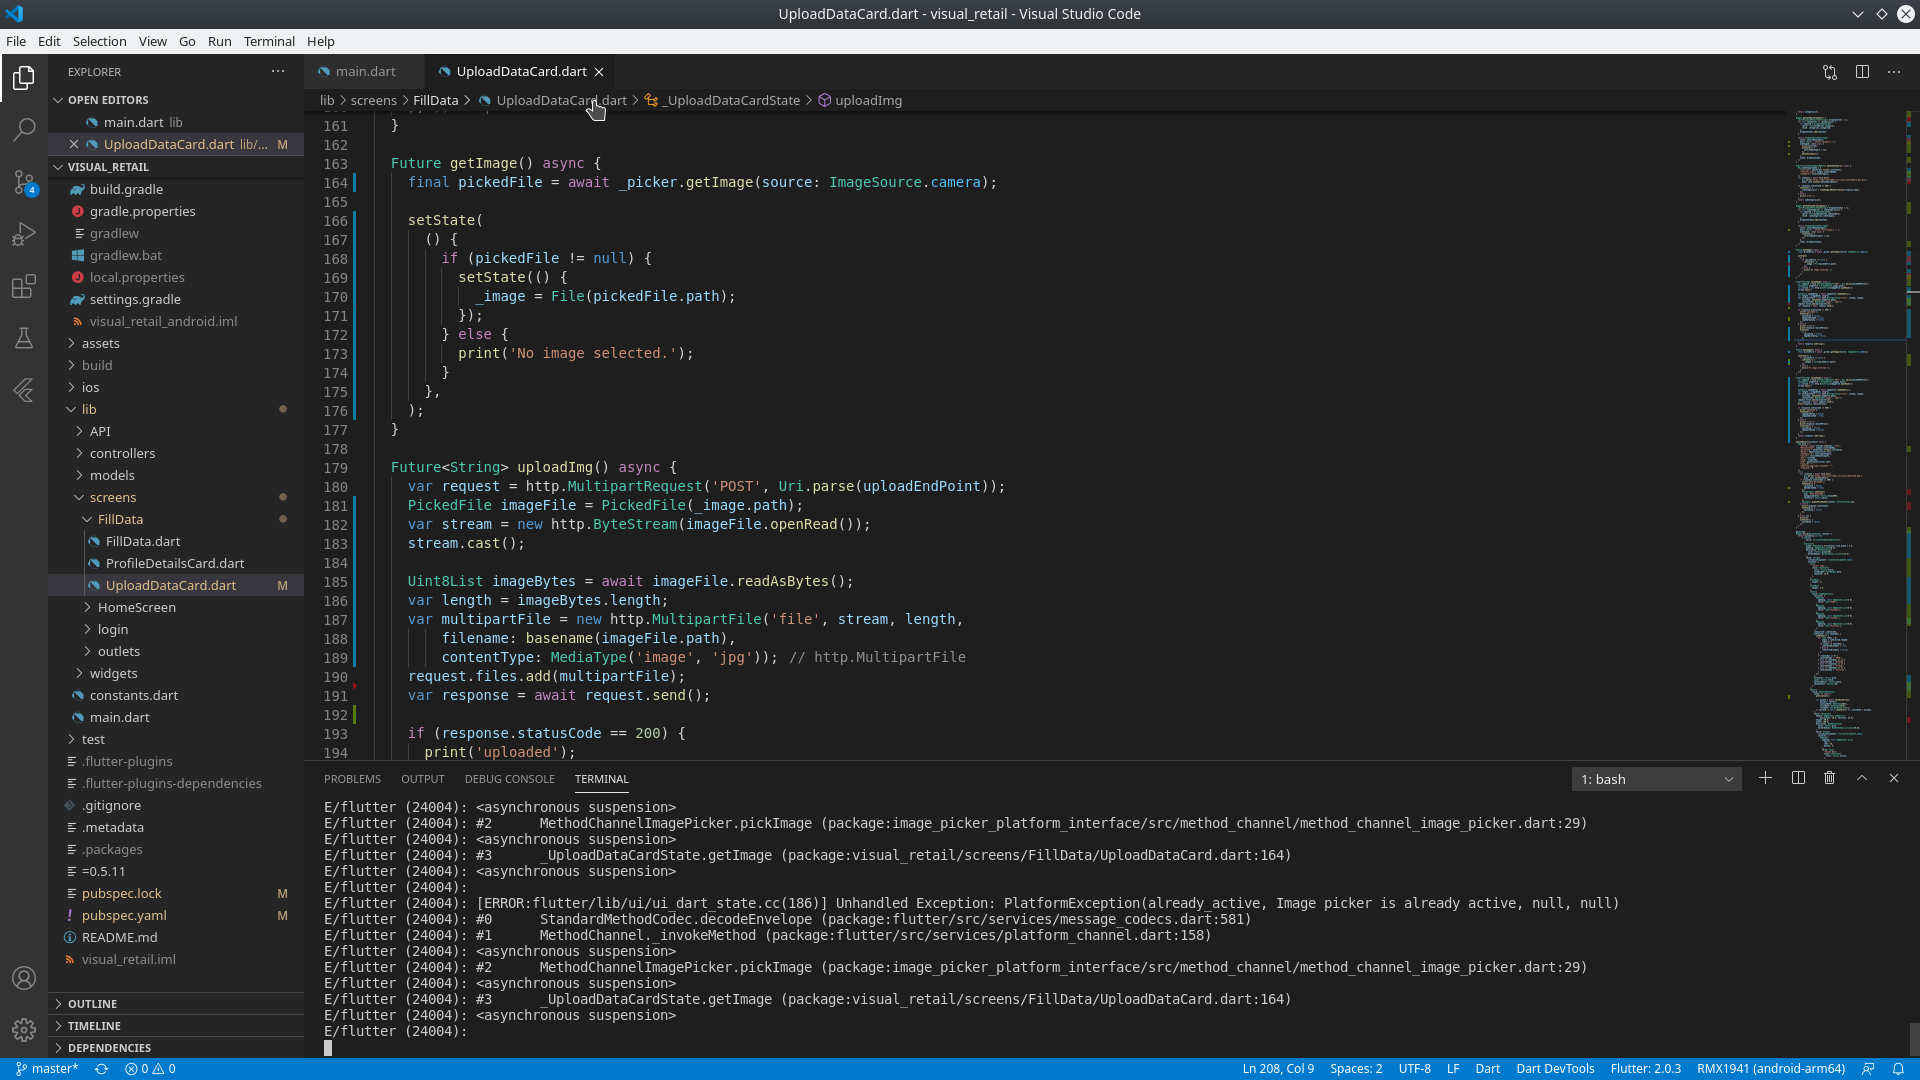The height and width of the screenshot is (1080, 1920).
Task: Open the Search view
Action: click(24, 130)
